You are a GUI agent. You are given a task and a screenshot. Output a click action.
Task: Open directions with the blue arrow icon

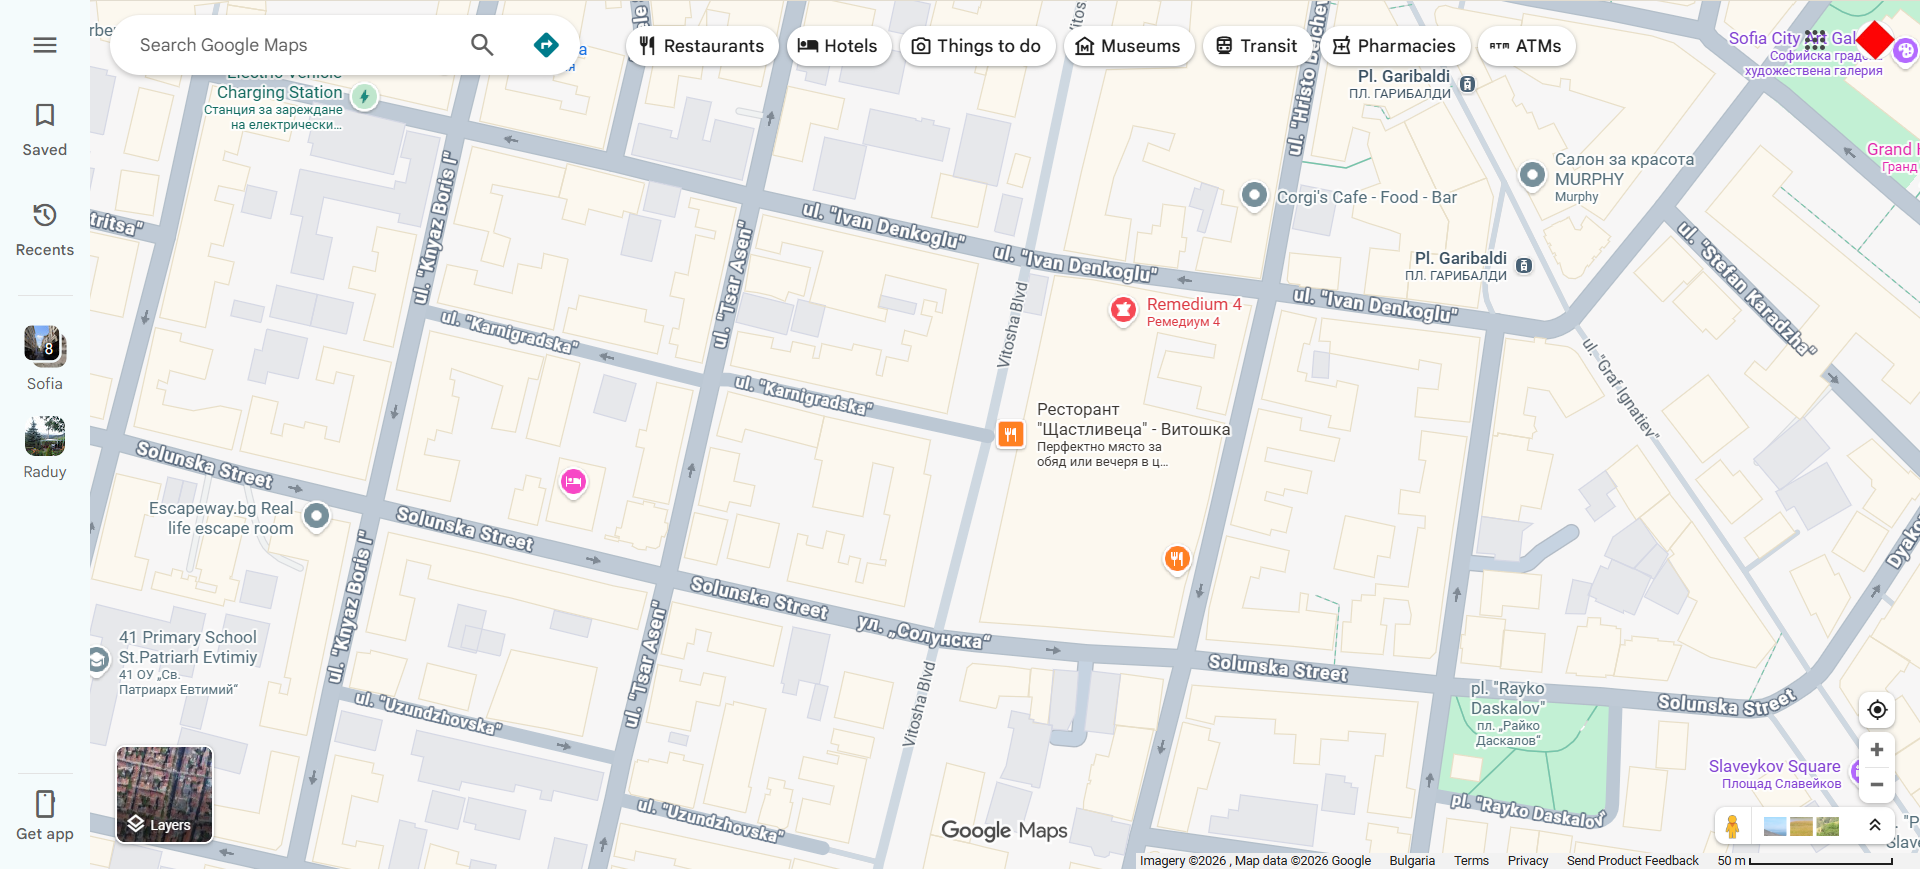(x=546, y=45)
